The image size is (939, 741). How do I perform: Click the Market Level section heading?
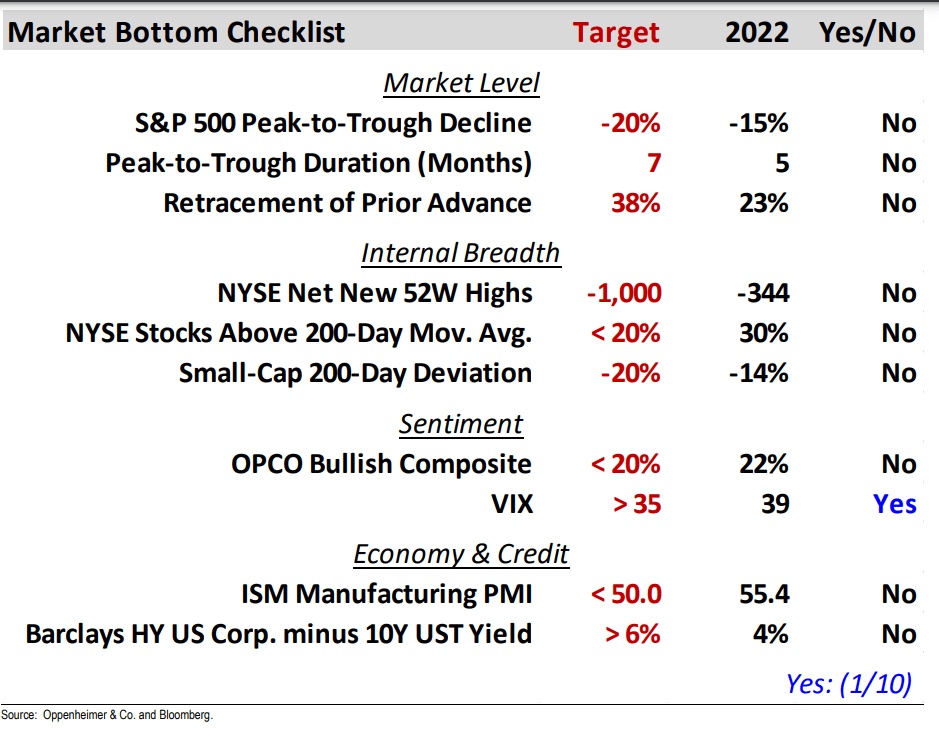pos(461,83)
